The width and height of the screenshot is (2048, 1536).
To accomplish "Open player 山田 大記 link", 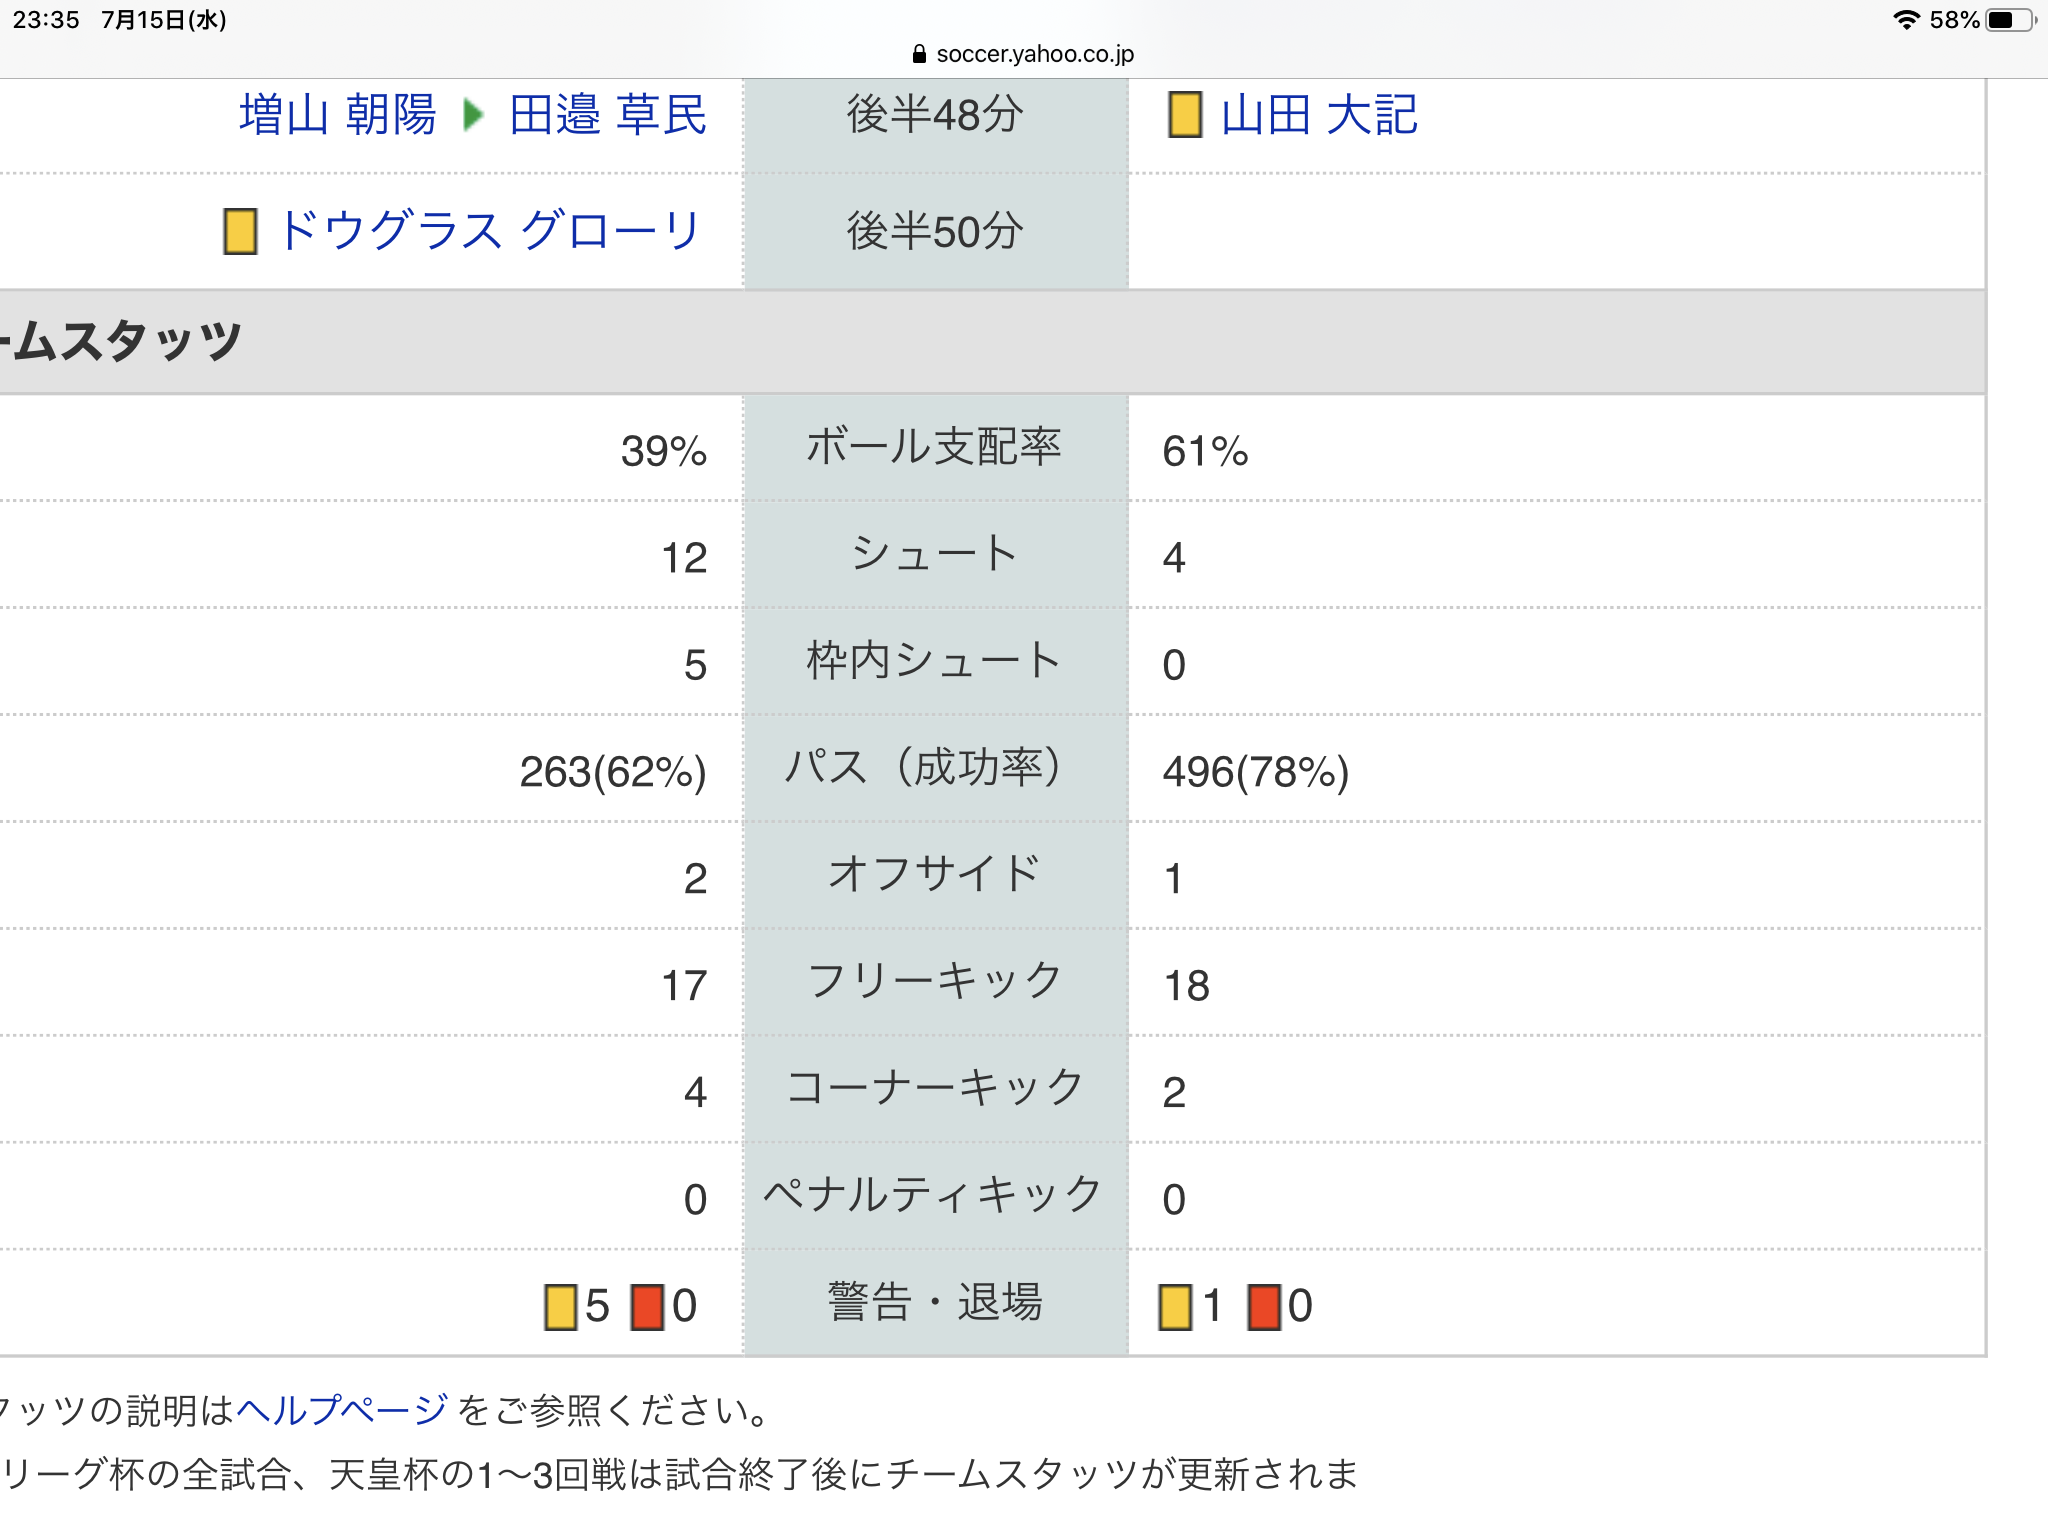I will [1319, 115].
